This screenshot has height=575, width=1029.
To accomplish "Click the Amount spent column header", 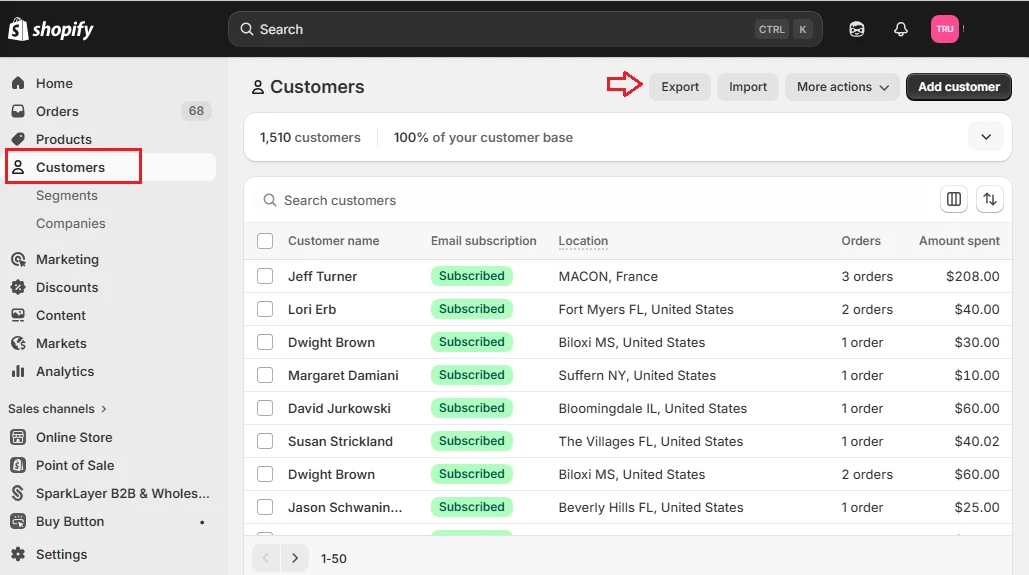I will (x=959, y=241).
